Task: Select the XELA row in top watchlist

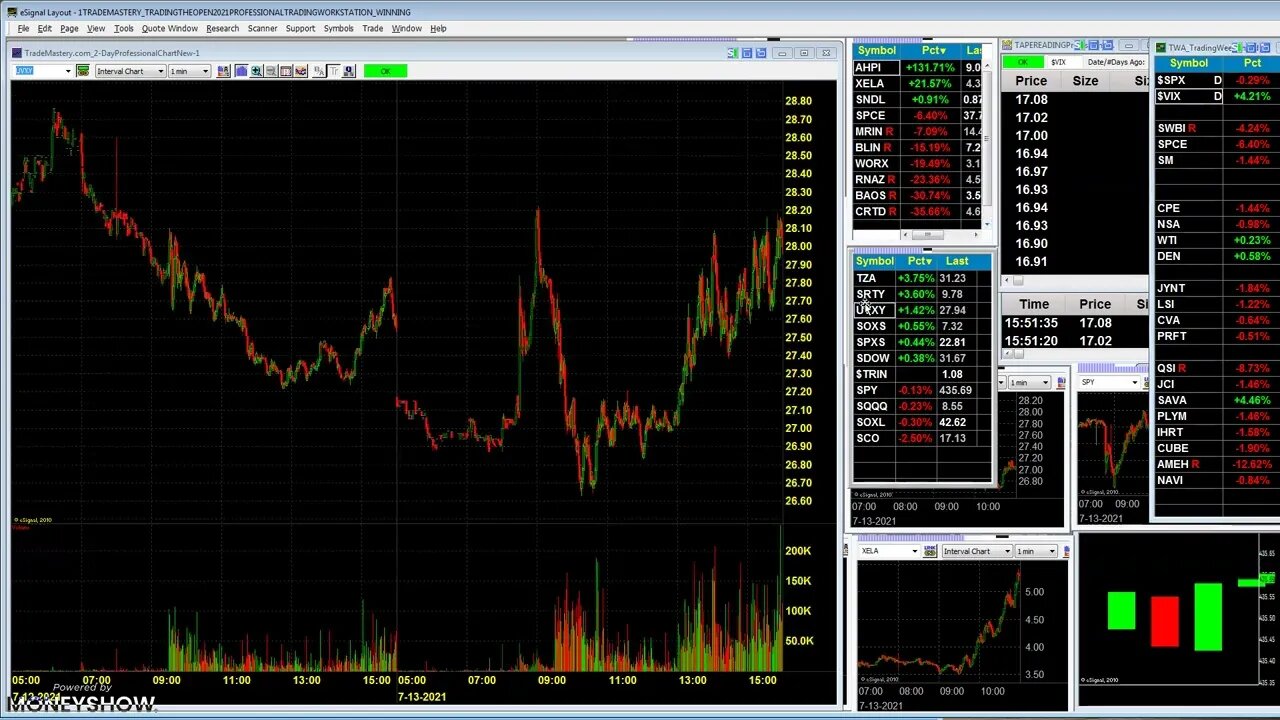Action: [x=918, y=83]
